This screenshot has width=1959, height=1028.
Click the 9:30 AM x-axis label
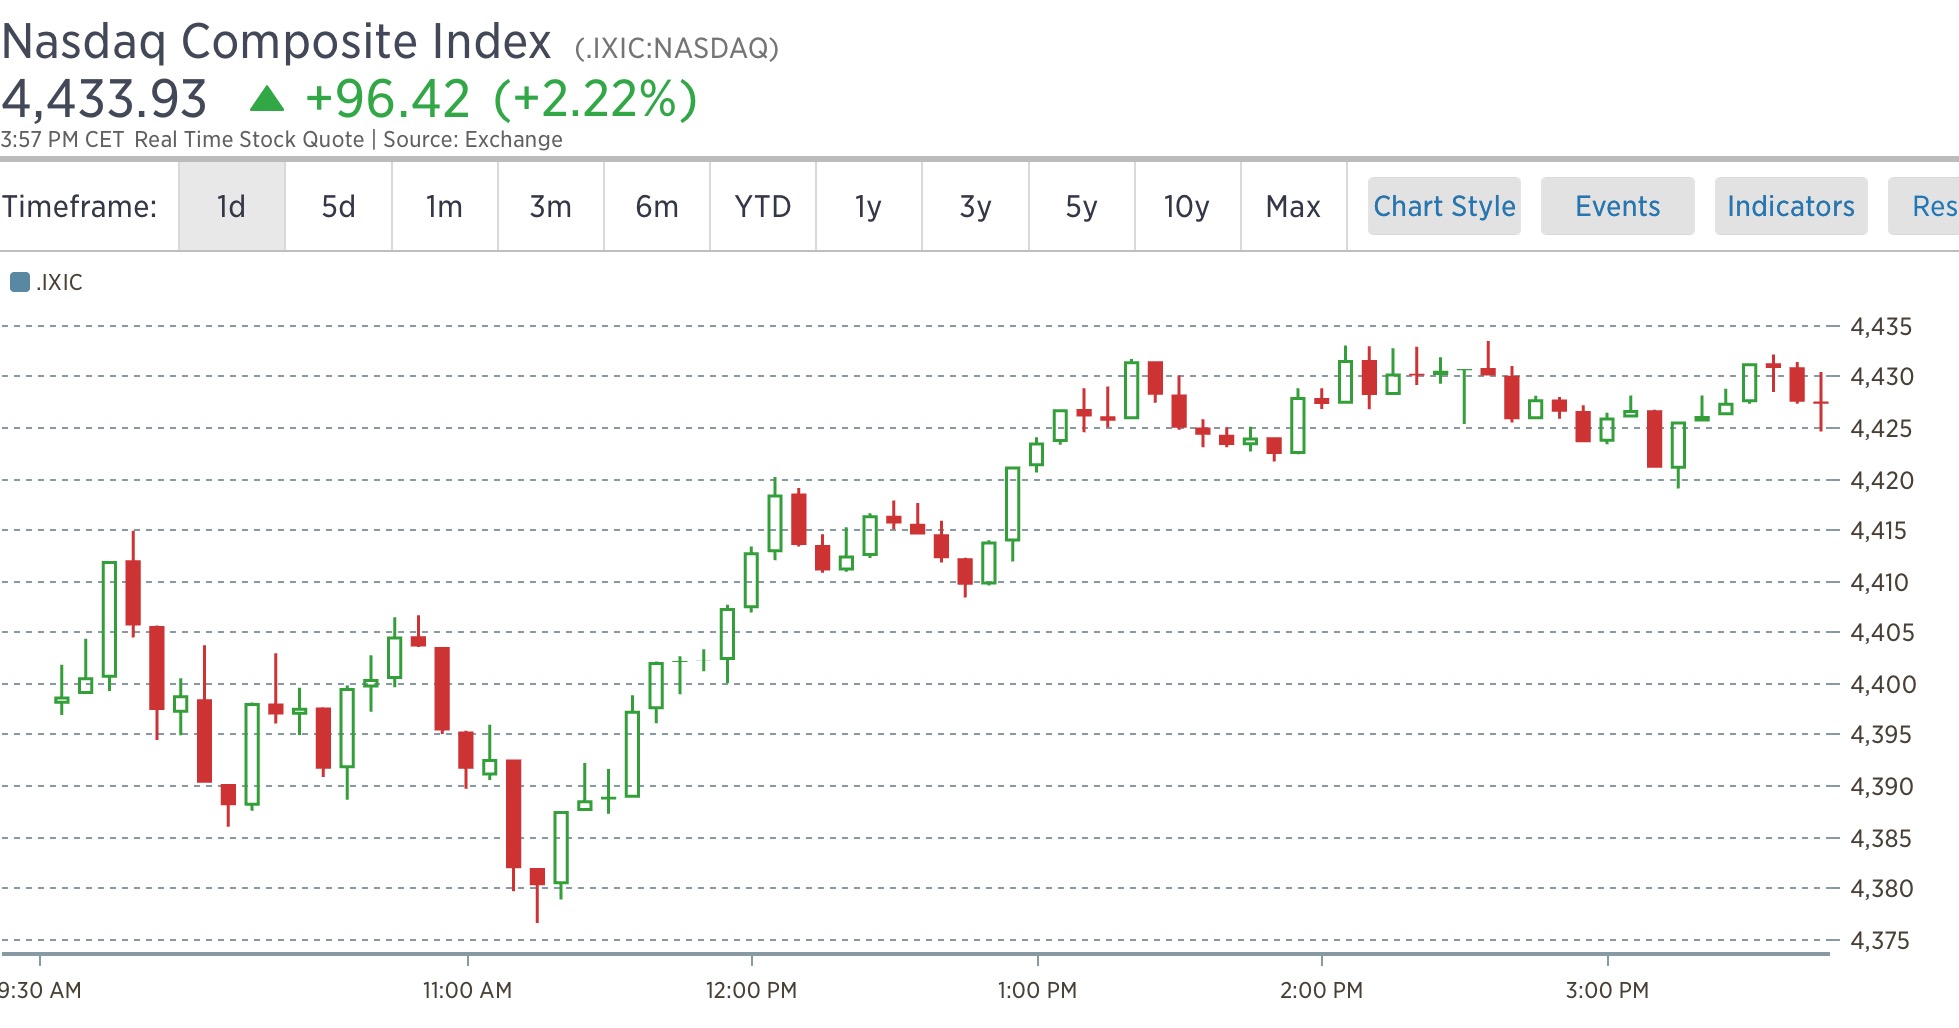[41, 990]
